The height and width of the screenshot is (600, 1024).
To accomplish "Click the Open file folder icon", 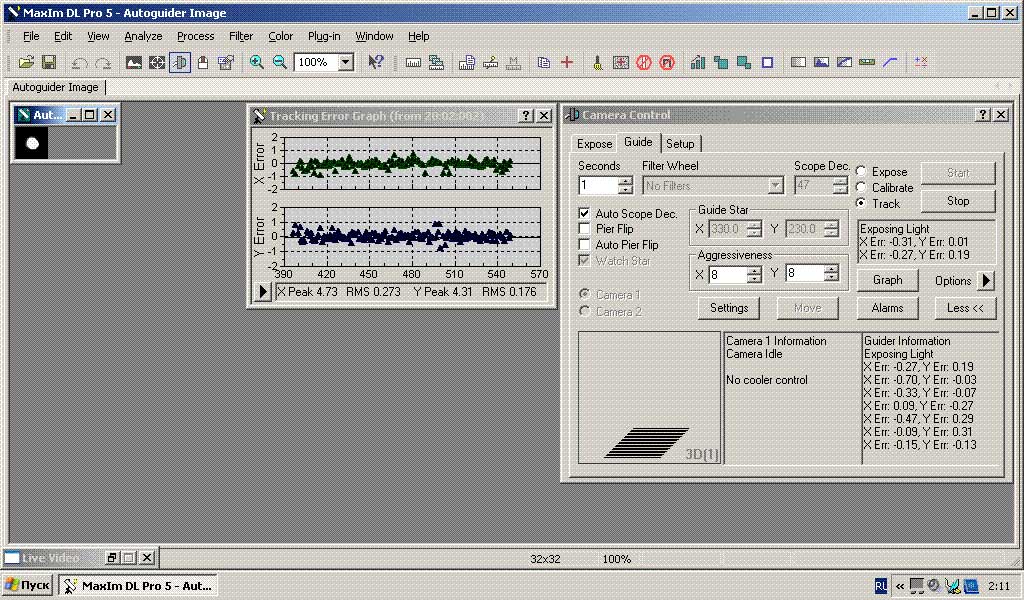I will pyautogui.click(x=27, y=62).
